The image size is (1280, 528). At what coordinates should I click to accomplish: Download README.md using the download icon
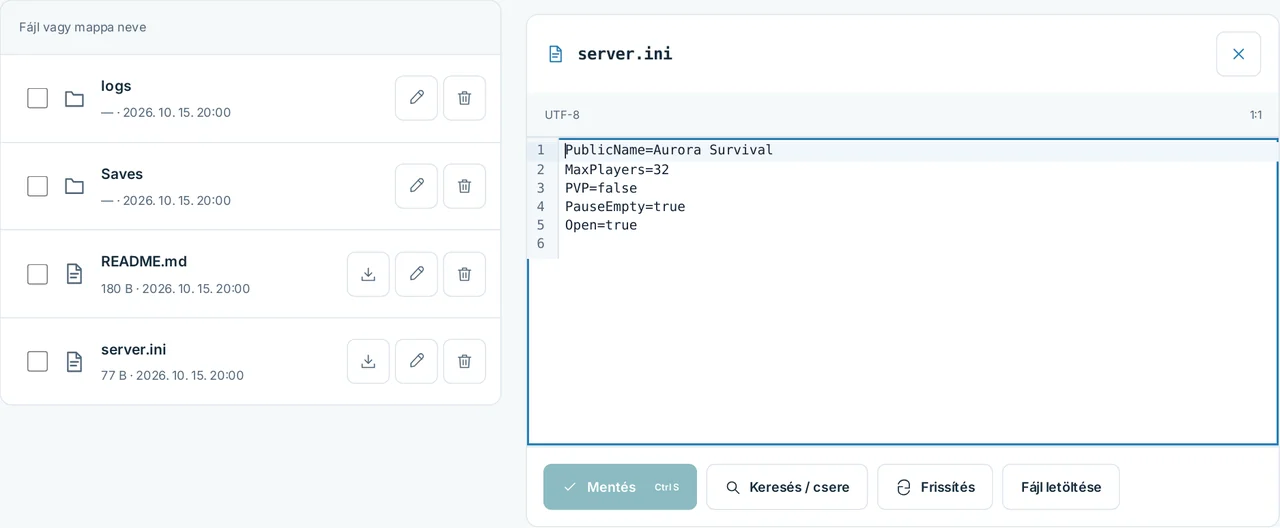(368, 274)
